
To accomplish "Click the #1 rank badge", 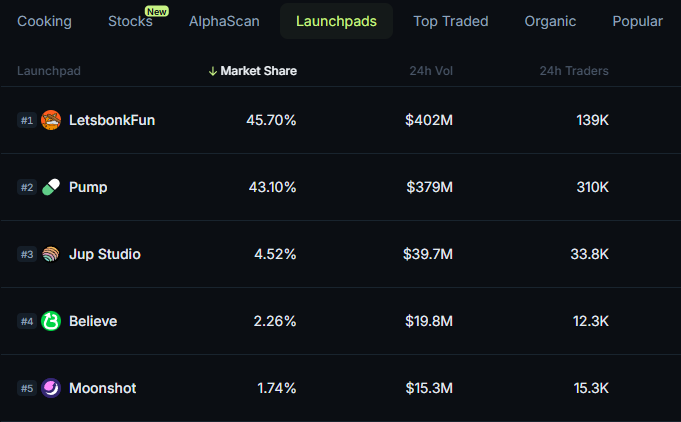I will pos(27,120).
